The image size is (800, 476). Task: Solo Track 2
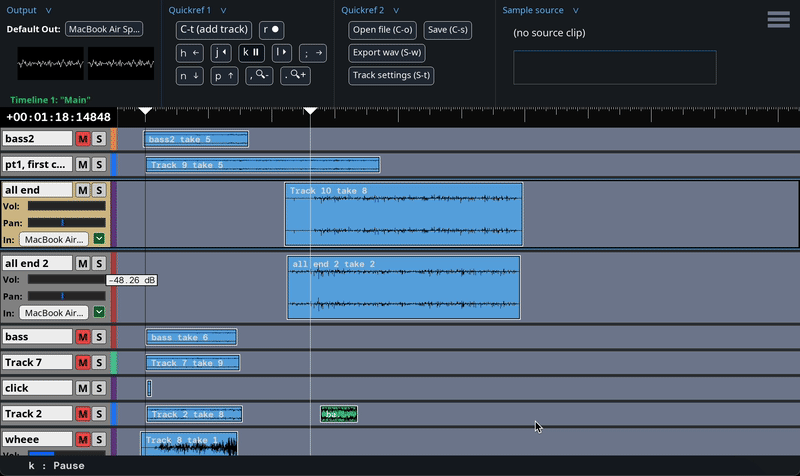click(x=99, y=413)
